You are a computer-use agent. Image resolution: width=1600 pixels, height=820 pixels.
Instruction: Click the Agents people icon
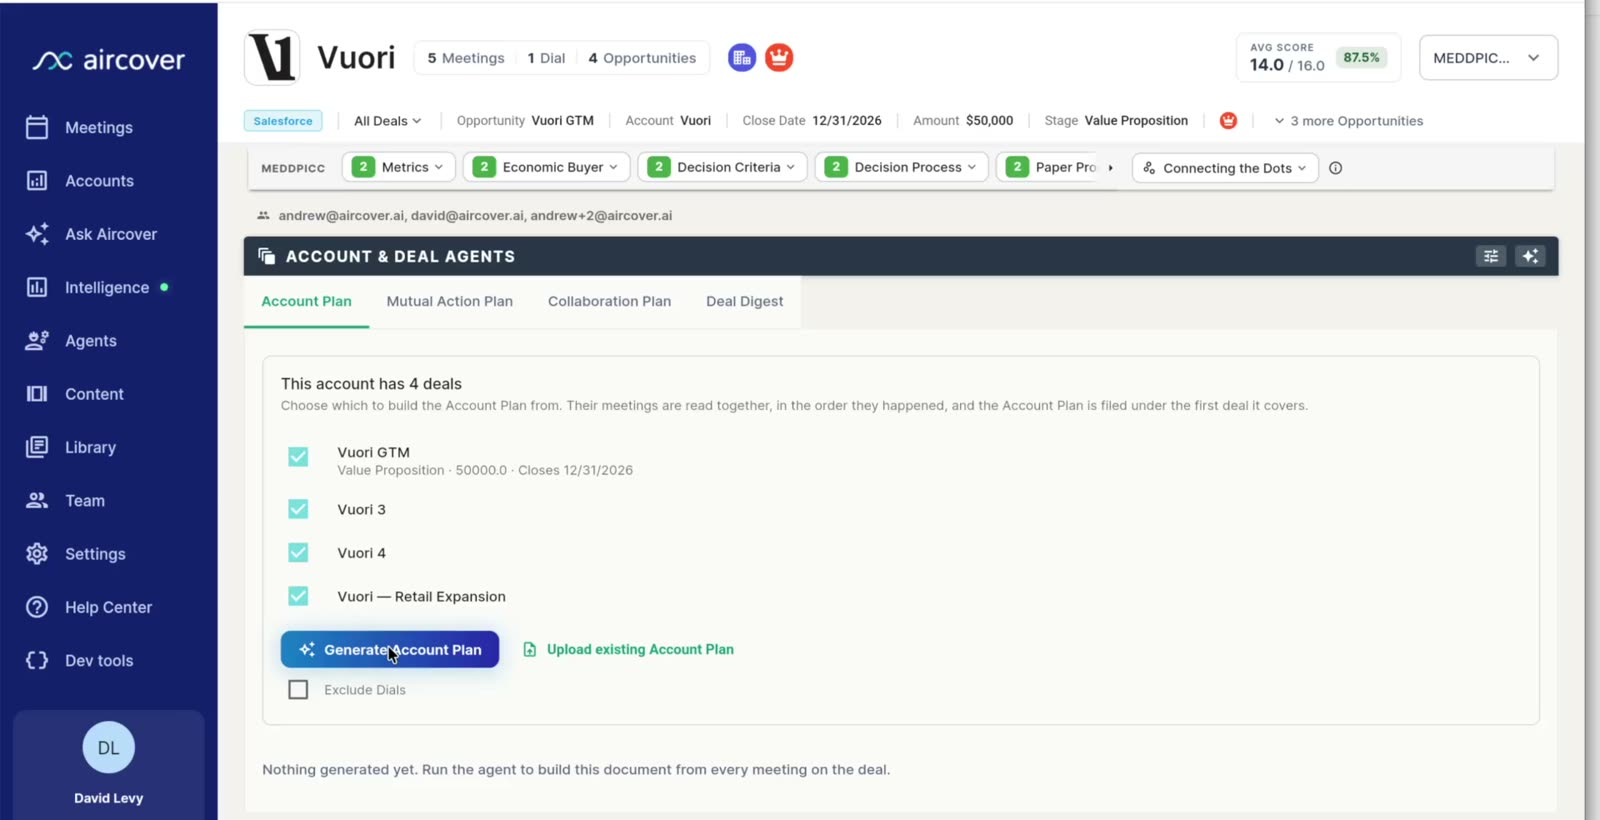point(37,341)
